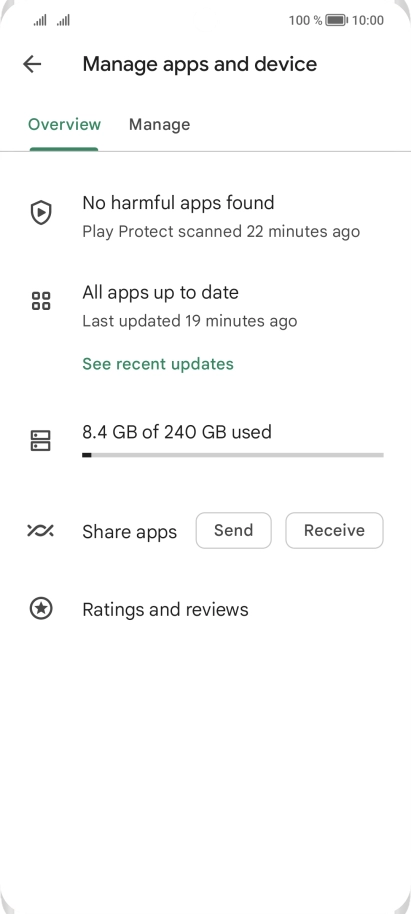411x914 pixels.
Task: Click the storage drive icon
Action: coord(41,441)
